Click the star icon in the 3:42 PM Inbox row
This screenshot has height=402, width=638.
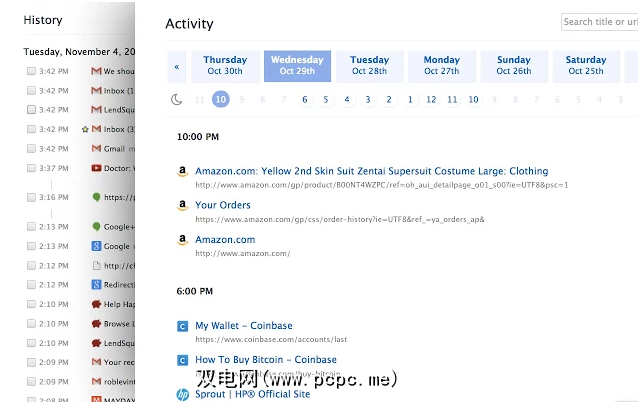[85, 129]
